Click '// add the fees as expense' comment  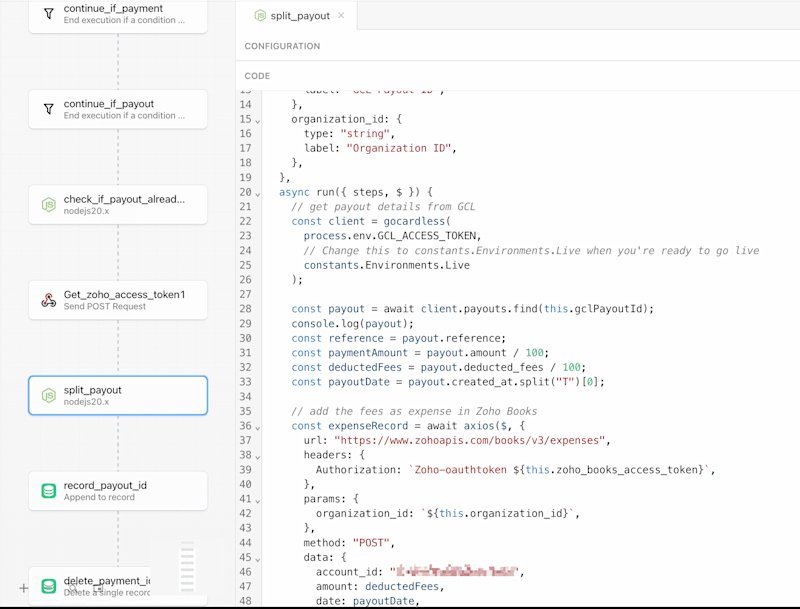click(x=414, y=411)
